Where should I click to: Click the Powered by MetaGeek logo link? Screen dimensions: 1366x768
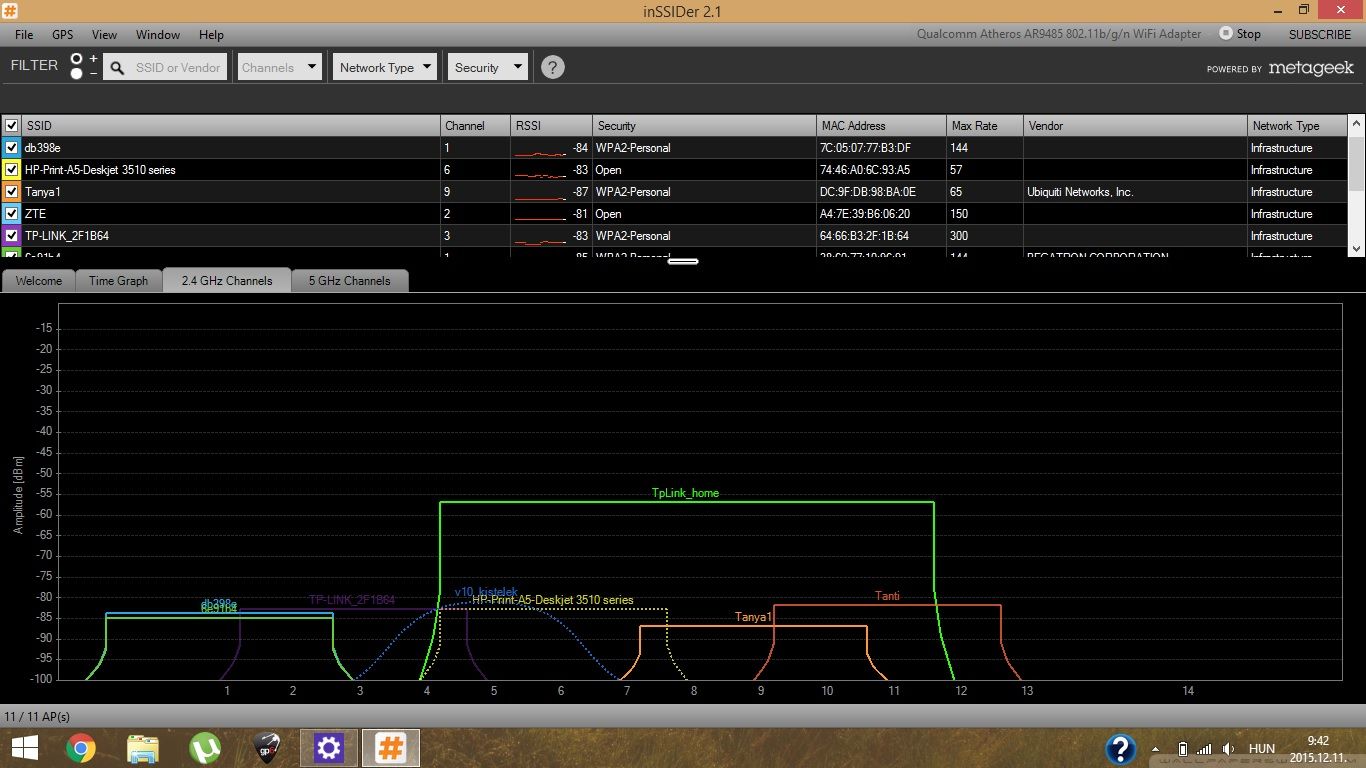pyautogui.click(x=1280, y=68)
